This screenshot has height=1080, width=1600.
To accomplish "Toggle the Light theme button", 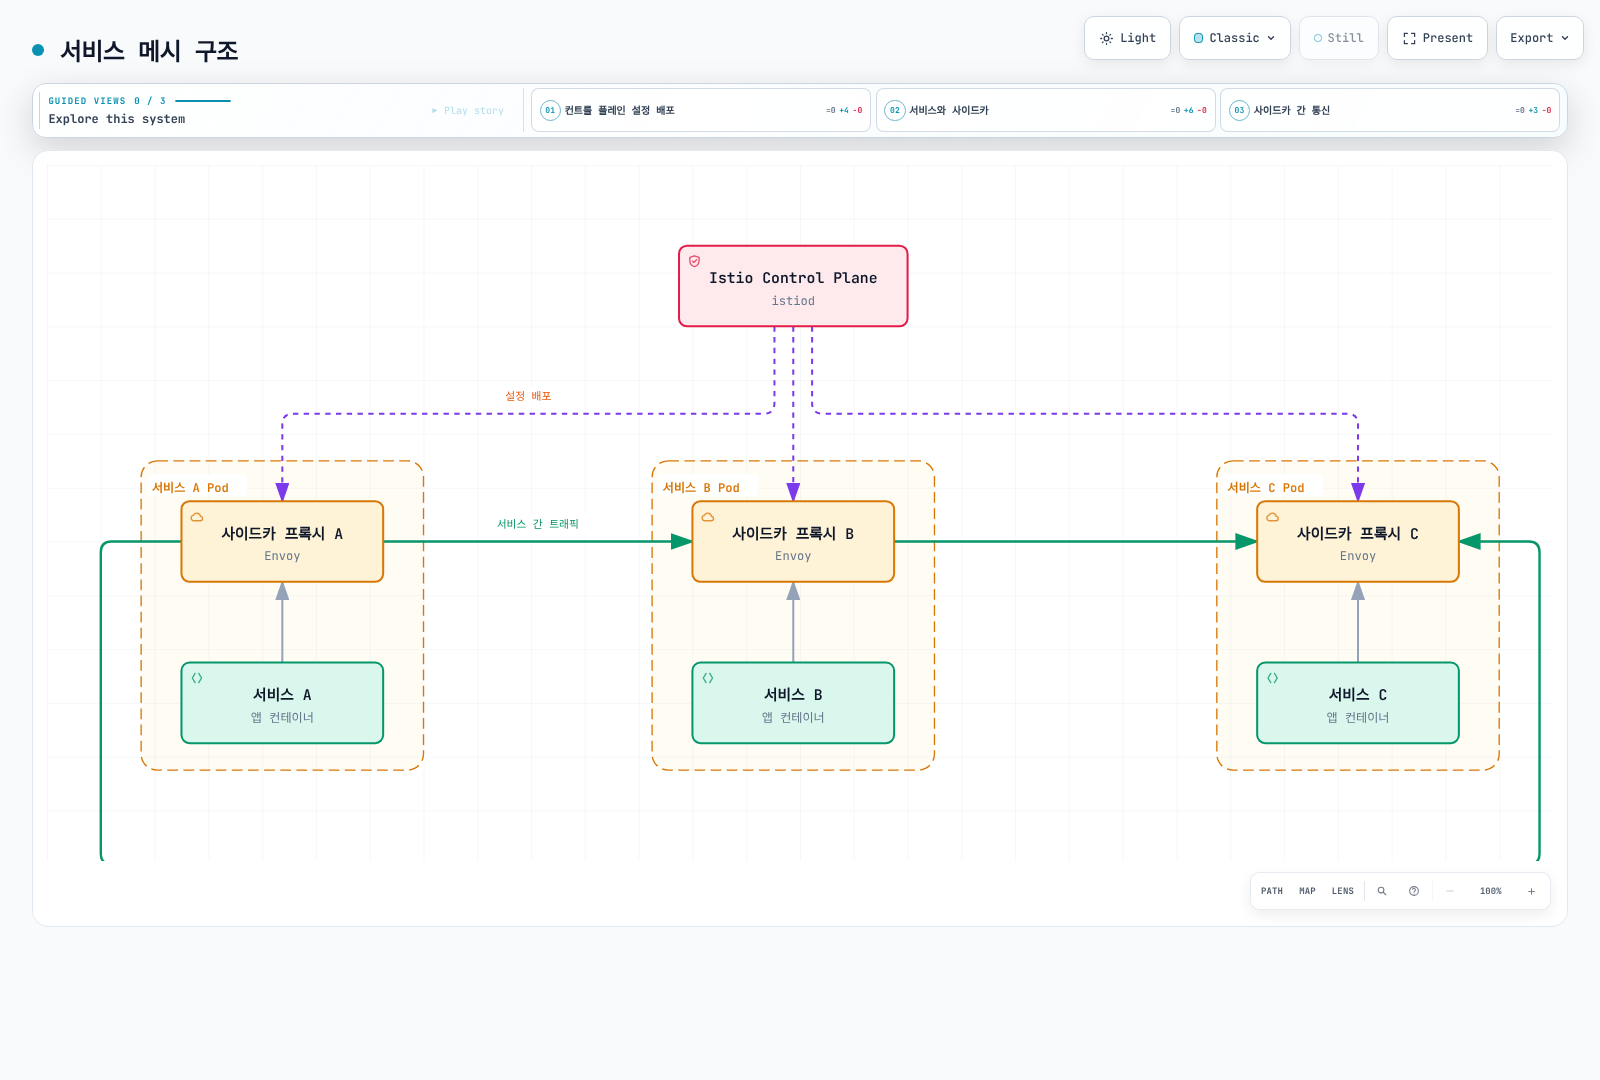I will click(x=1127, y=38).
